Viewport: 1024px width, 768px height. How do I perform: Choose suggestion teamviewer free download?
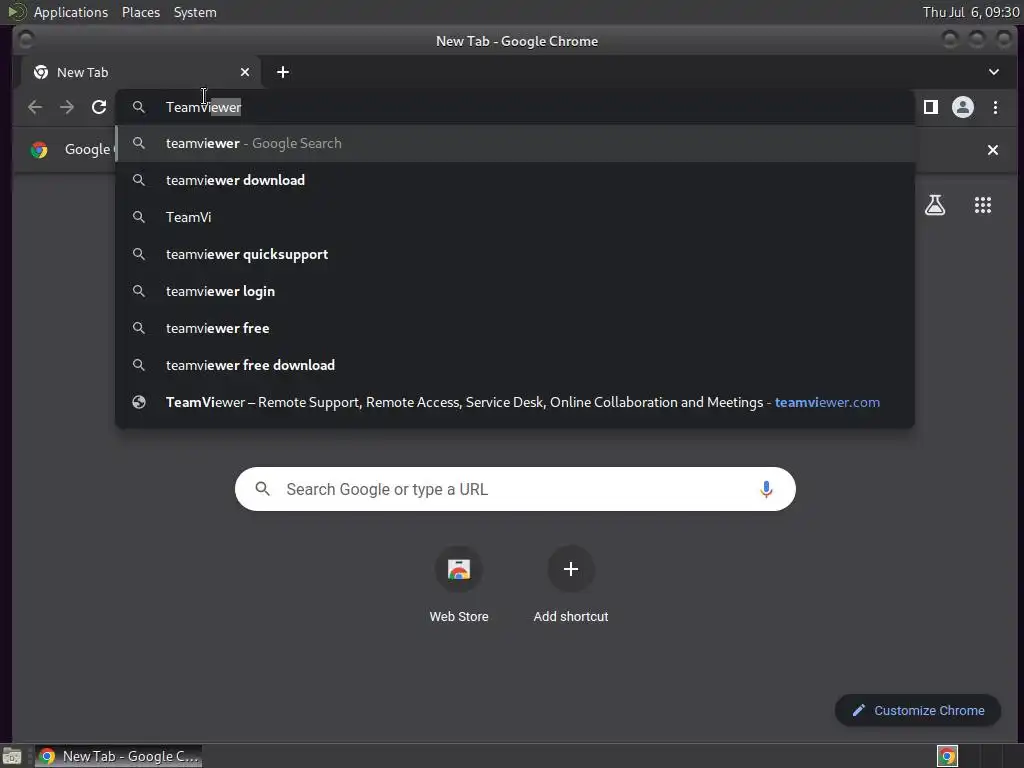[x=515, y=365]
